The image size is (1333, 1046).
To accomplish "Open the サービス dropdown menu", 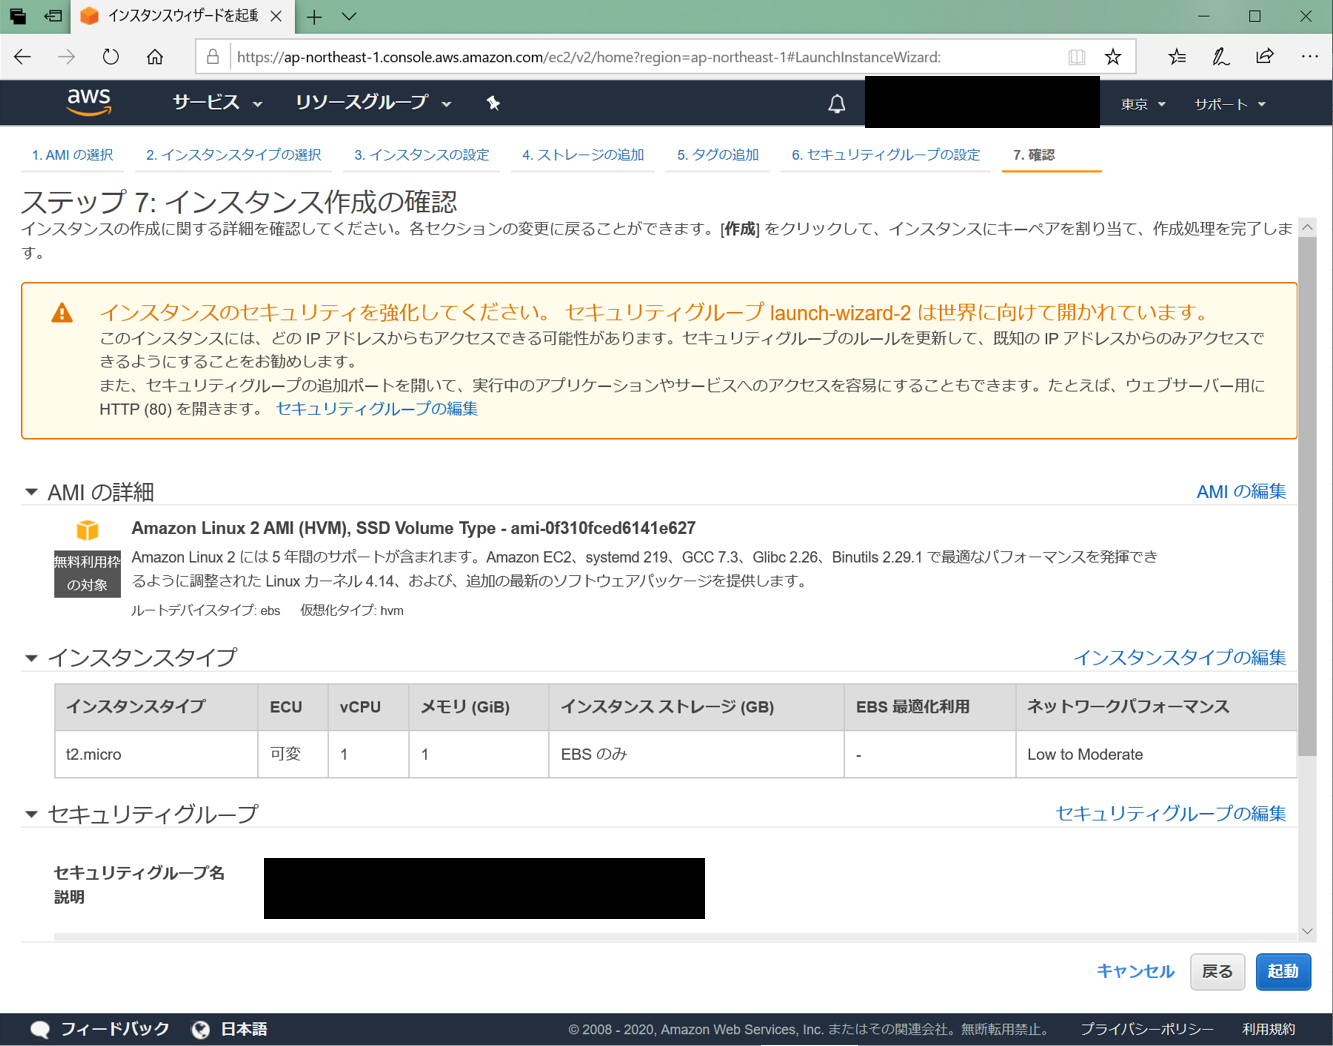I will (x=217, y=102).
